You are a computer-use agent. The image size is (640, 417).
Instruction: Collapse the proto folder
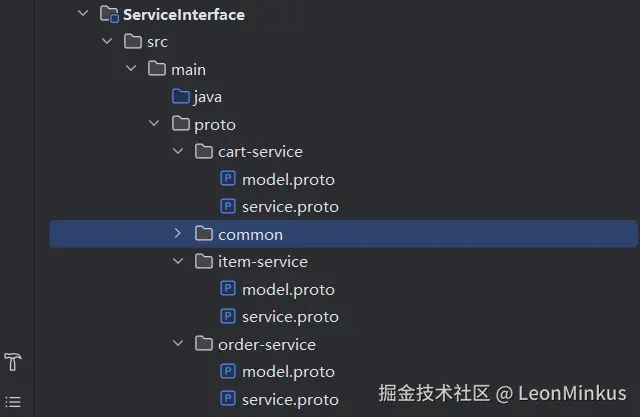154,125
